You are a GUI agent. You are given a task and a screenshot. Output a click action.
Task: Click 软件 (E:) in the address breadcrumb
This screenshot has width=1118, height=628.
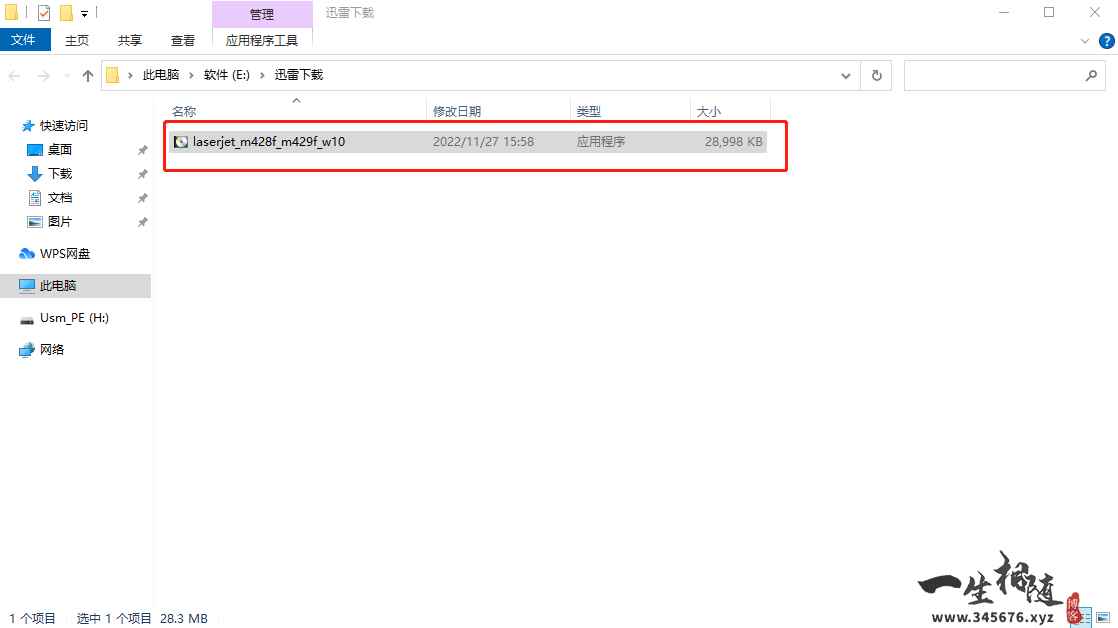[x=226, y=75]
